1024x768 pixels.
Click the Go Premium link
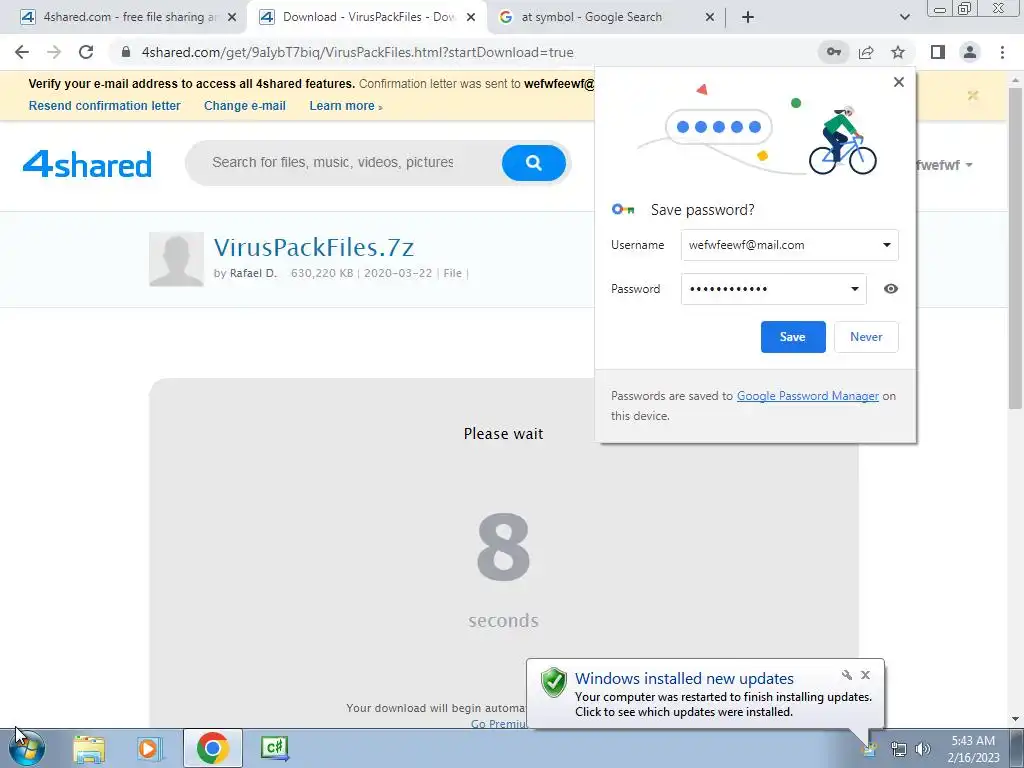pyautogui.click(x=499, y=724)
